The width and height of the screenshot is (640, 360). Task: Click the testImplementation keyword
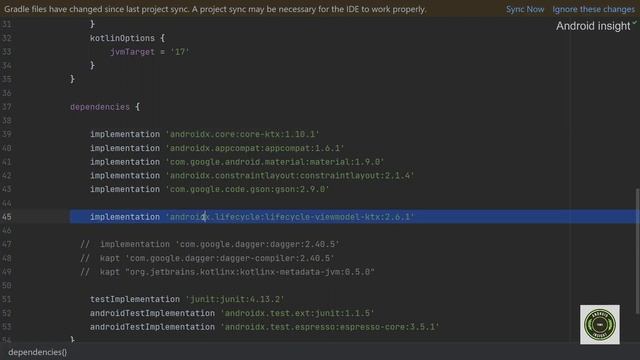click(x=135, y=299)
